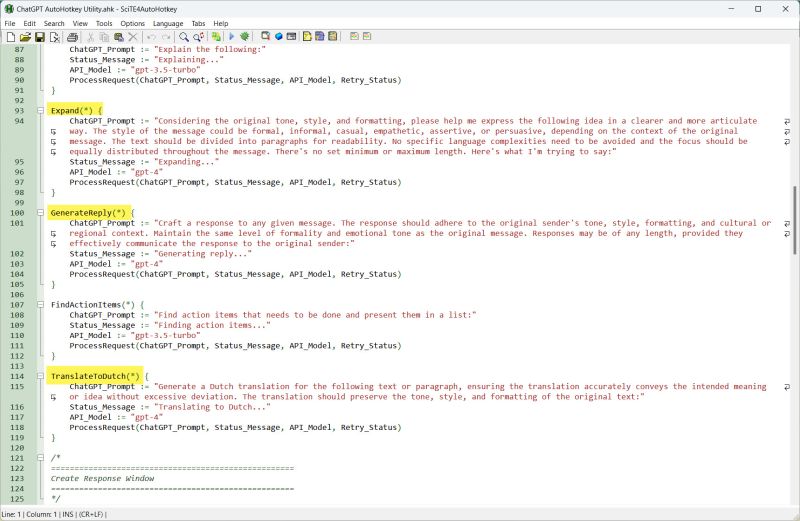Click the "Explaining..." string on line 88
This screenshot has width=800, height=521.
[x=188, y=60]
